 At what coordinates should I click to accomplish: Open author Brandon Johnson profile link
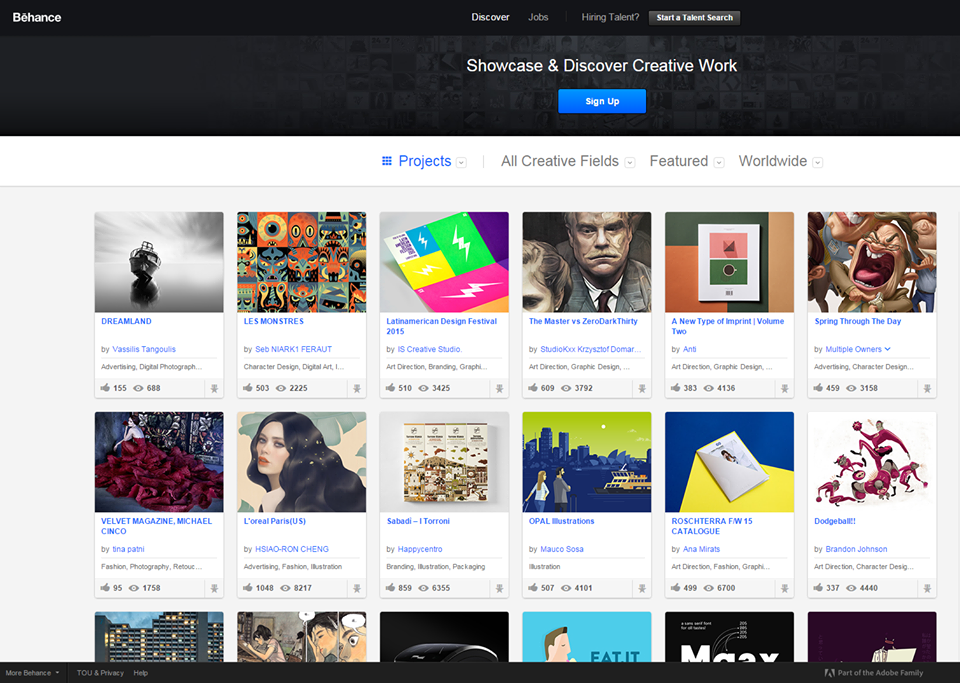(856, 549)
